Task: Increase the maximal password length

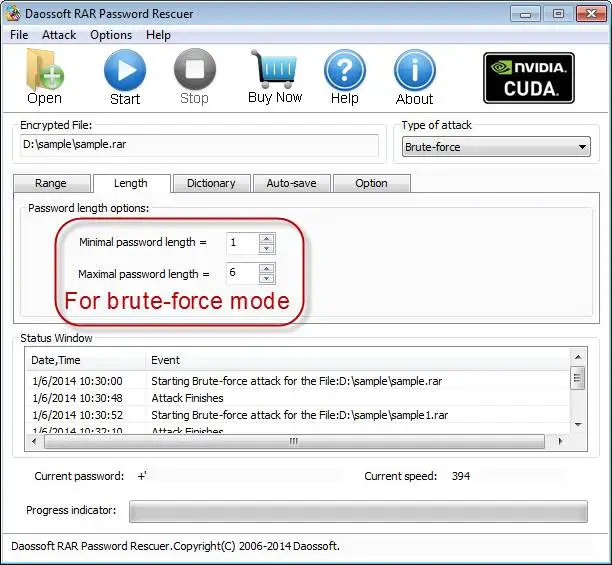Action: (267, 268)
